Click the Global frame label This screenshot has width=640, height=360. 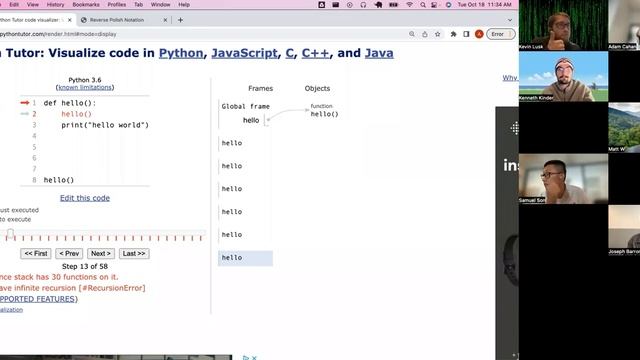pos(246,107)
